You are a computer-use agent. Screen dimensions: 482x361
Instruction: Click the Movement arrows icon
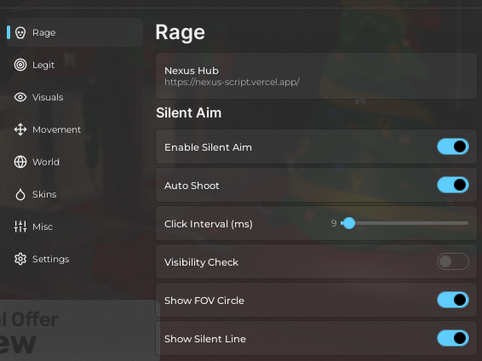20,129
